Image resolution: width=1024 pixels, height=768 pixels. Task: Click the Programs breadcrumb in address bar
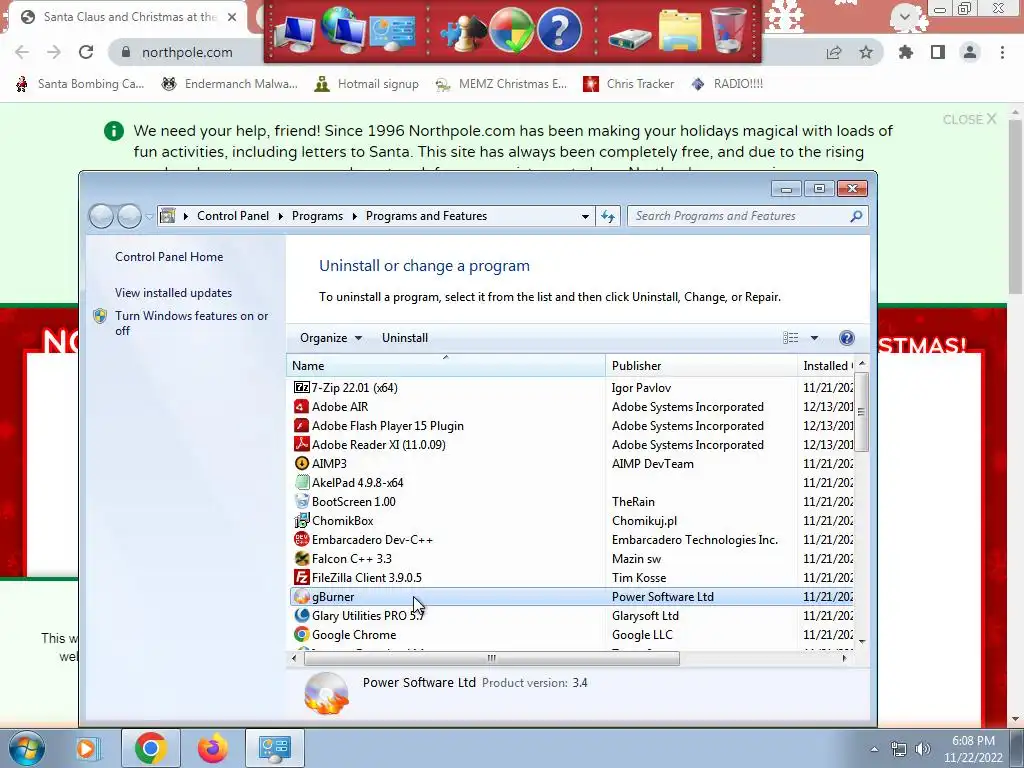317,216
